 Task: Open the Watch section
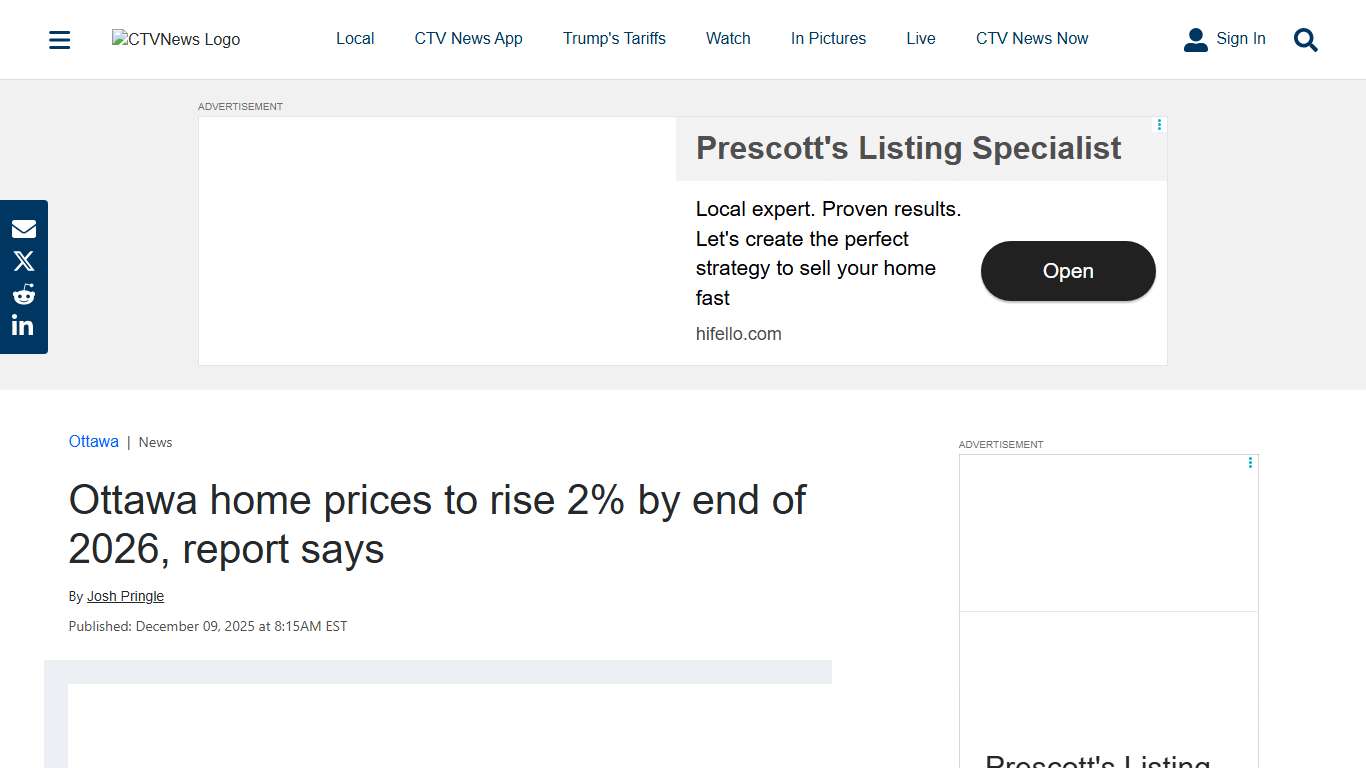coord(728,39)
